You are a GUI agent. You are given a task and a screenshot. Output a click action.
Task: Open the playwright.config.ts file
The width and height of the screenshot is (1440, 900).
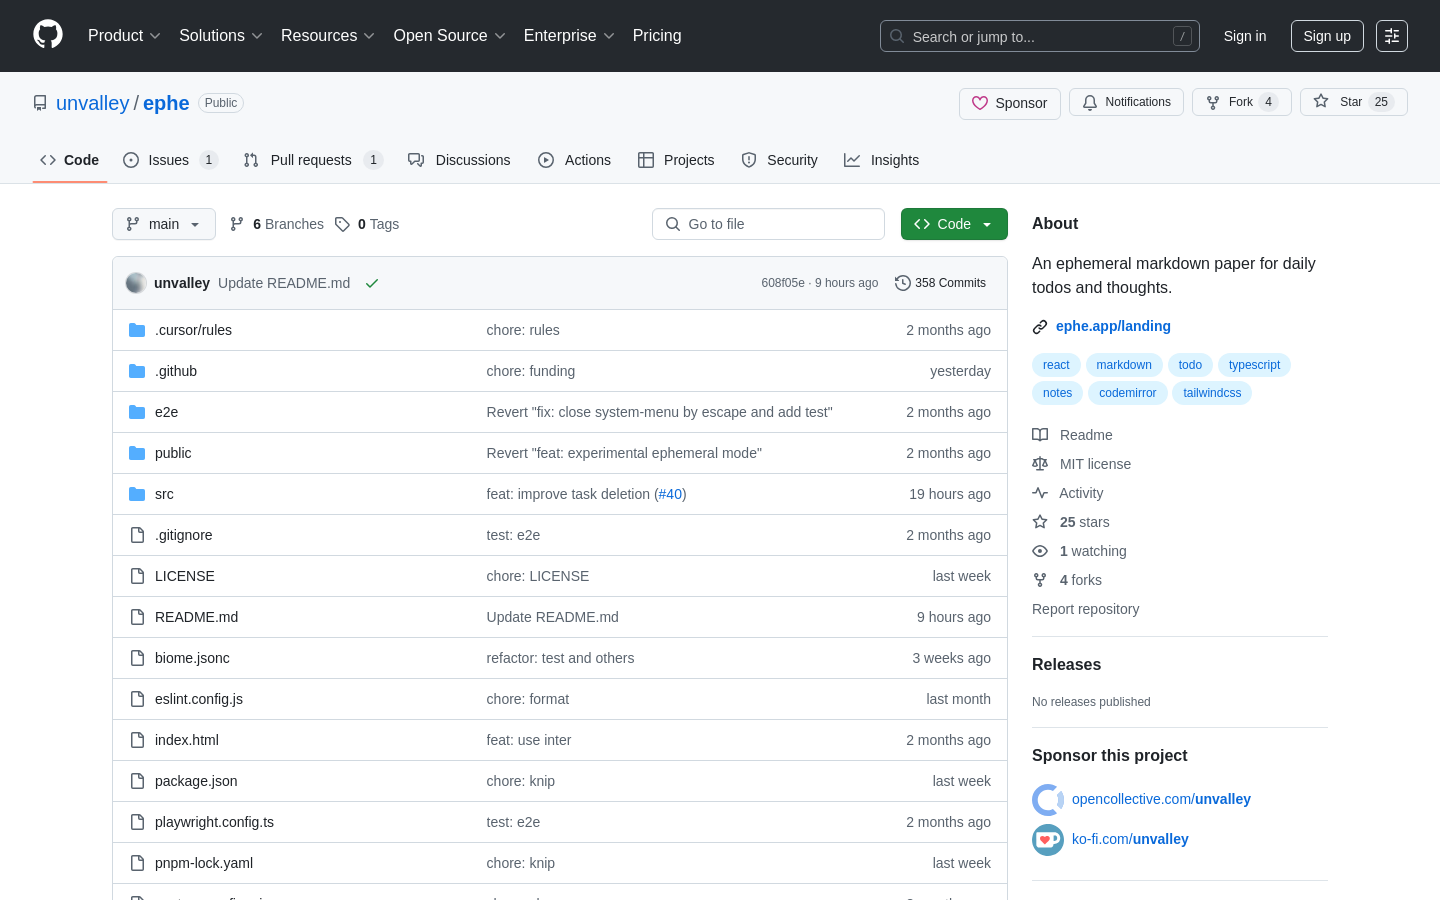pos(214,822)
